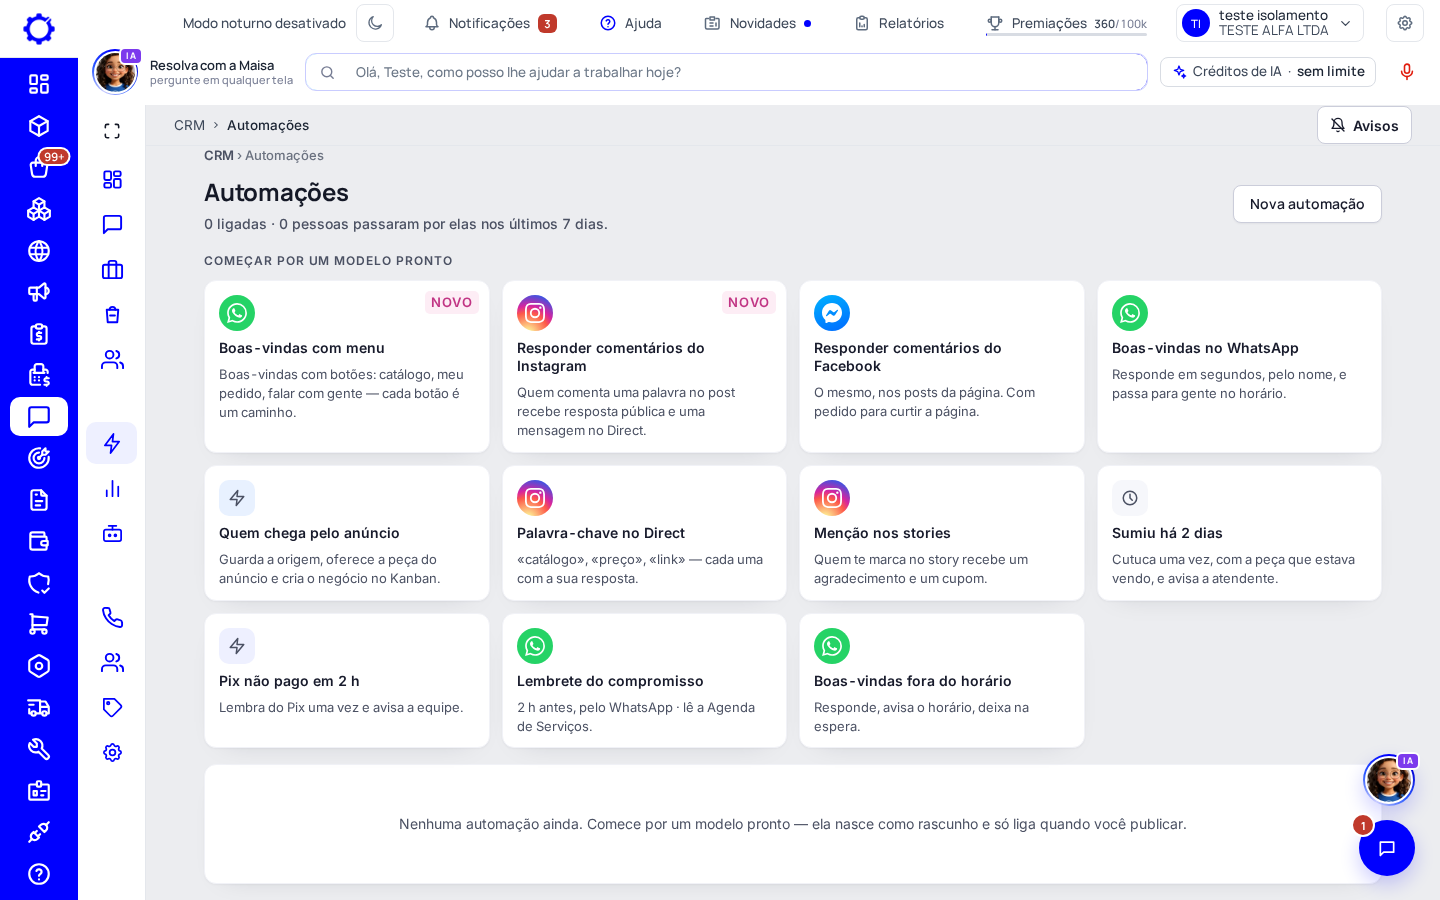
Task: Open globe icon in blue sidebar
Action: pyautogui.click(x=39, y=251)
